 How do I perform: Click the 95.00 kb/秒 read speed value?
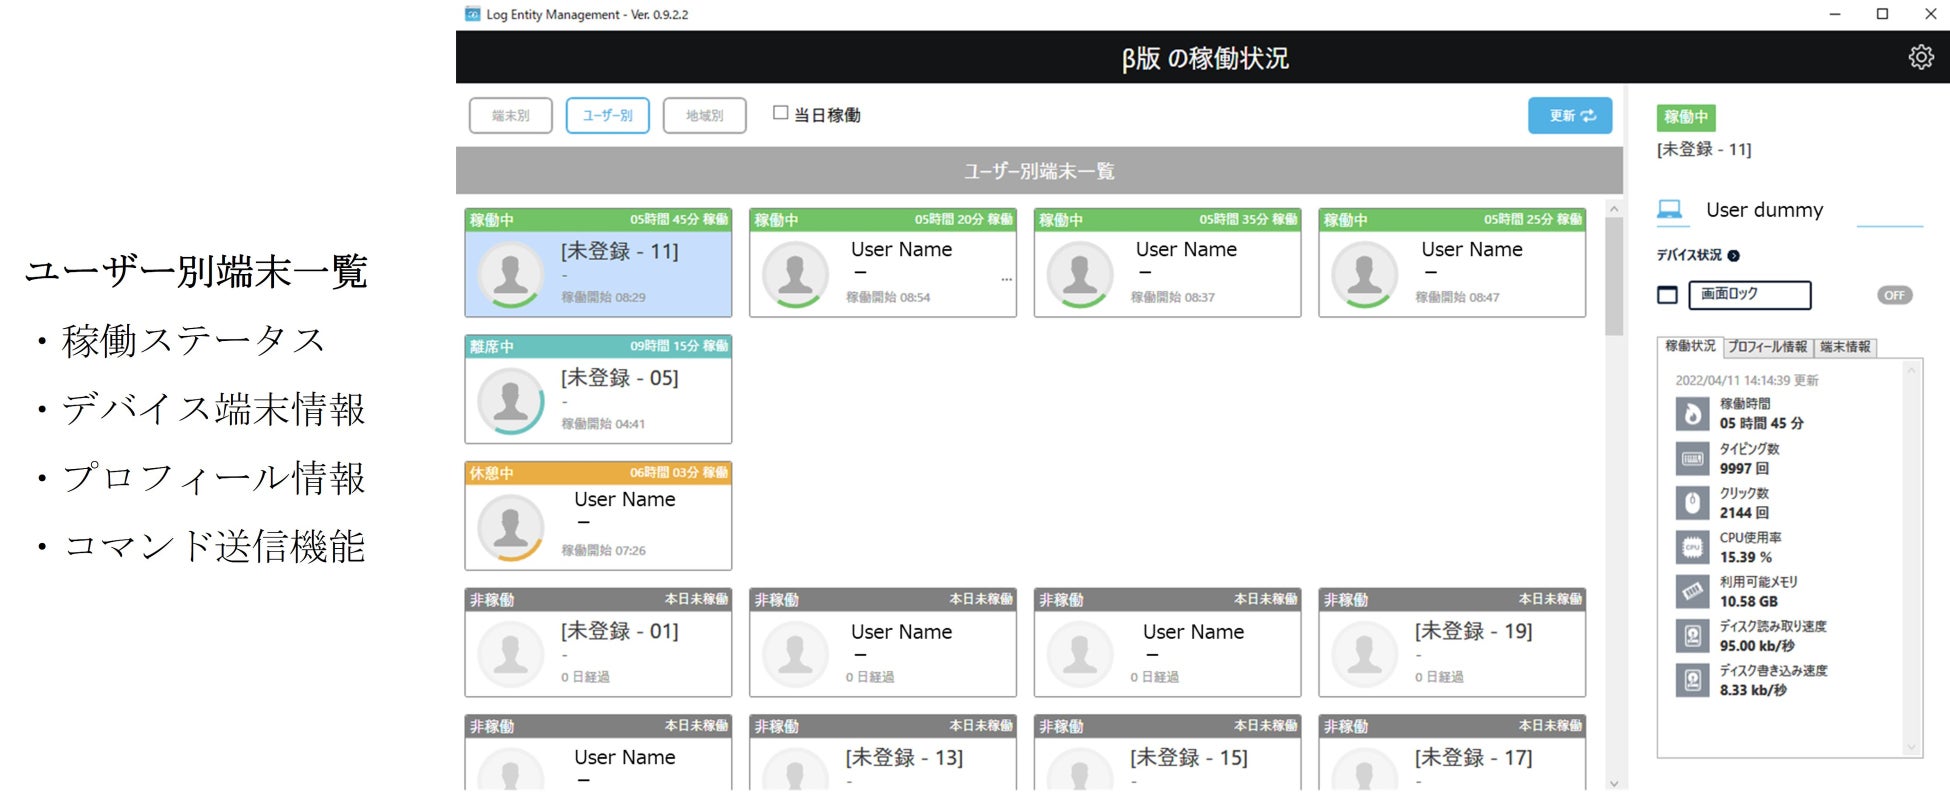[x=1757, y=646]
